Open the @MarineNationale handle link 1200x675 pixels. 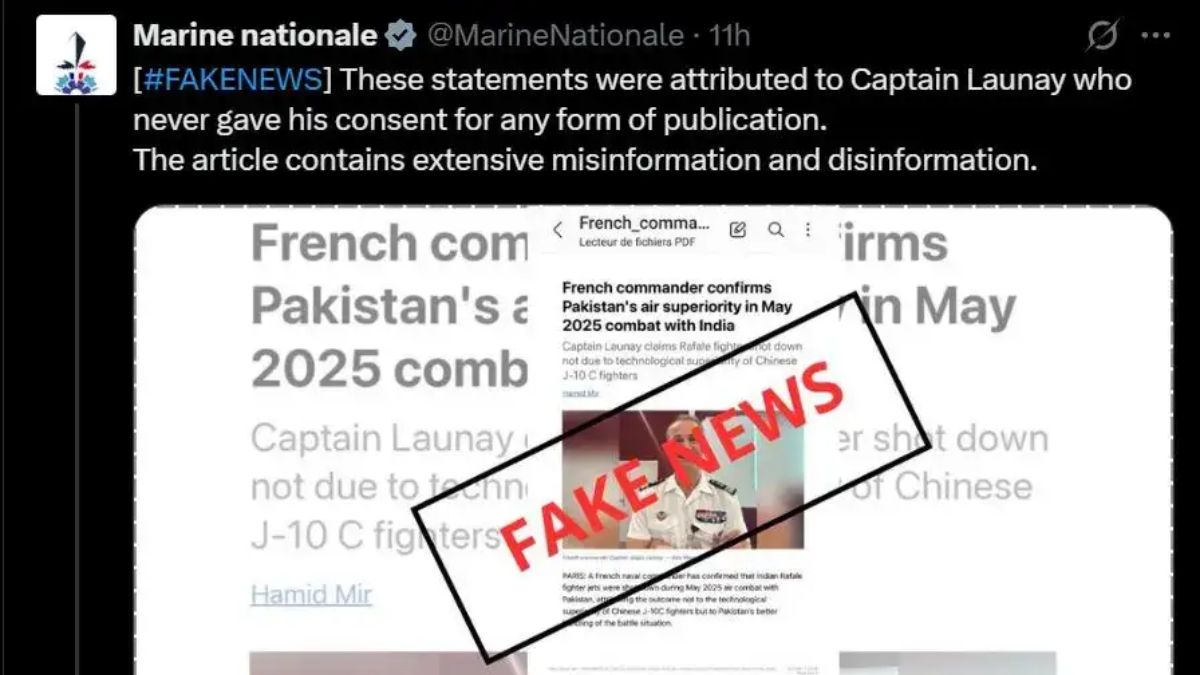click(x=556, y=36)
